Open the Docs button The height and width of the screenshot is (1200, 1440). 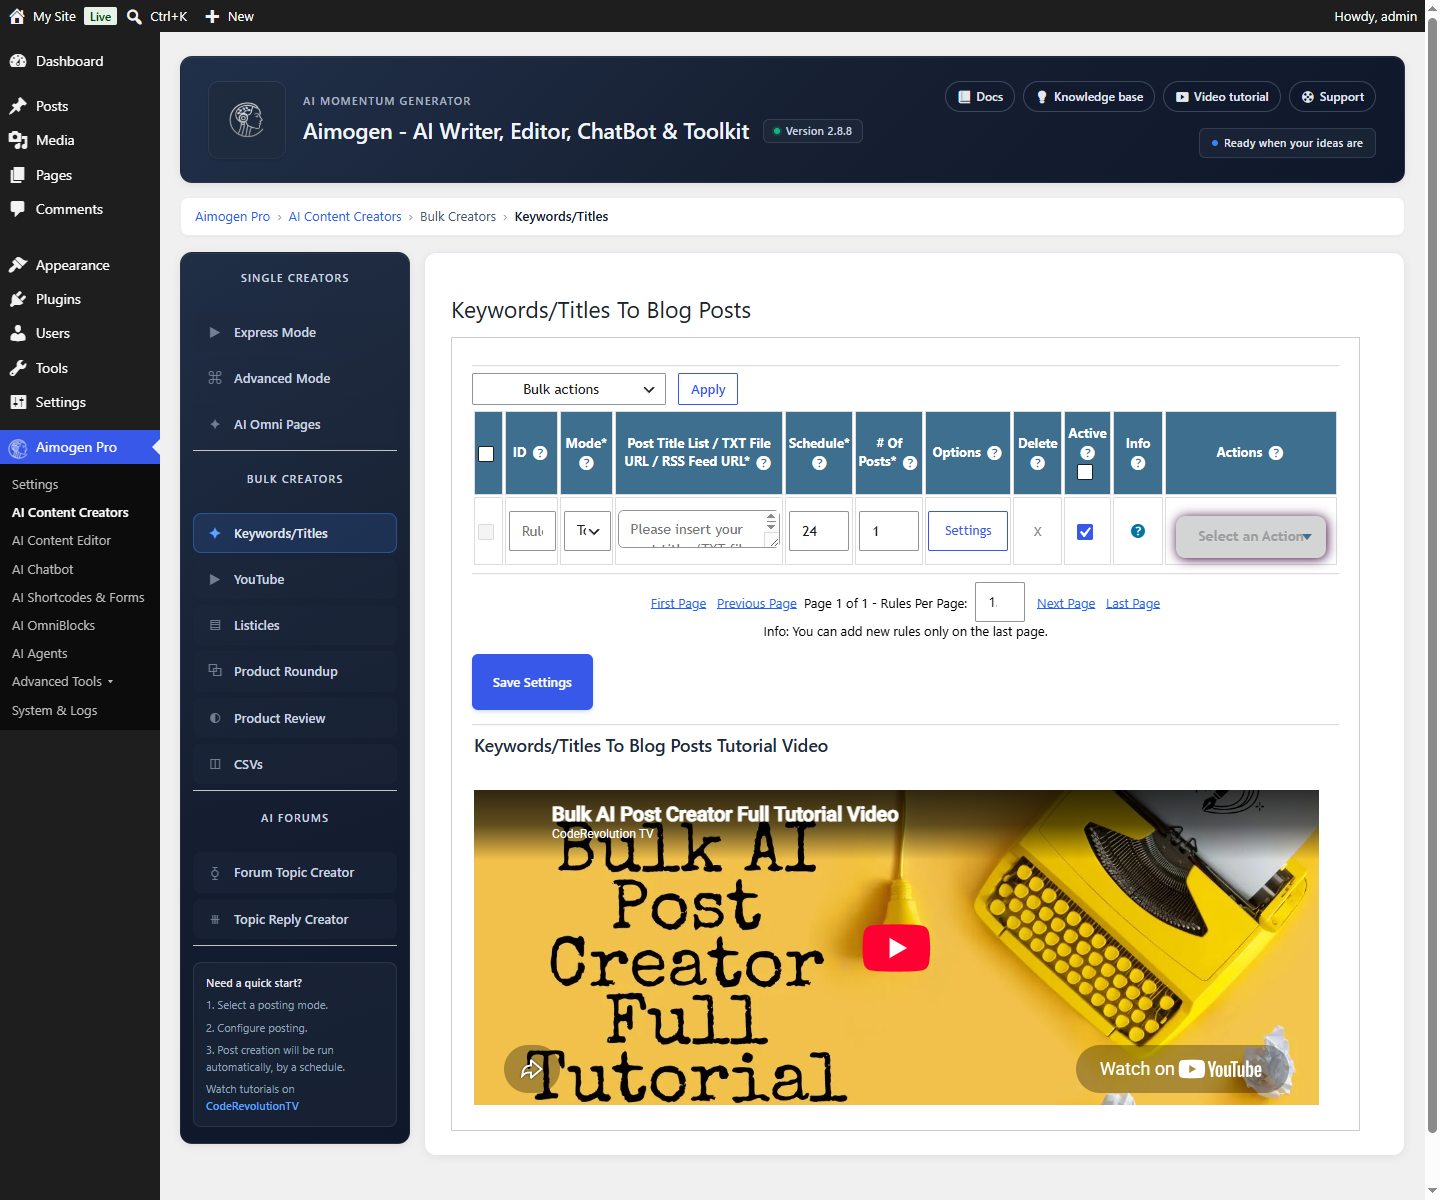tap(980, 97)
